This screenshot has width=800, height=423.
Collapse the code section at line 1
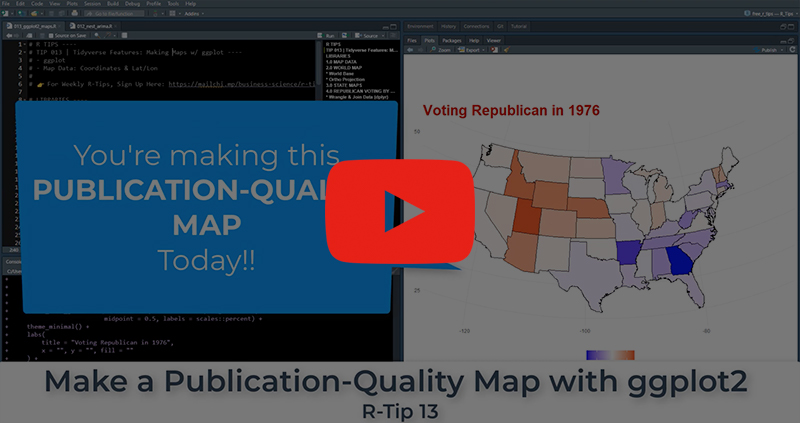click(x=24, y=44)
